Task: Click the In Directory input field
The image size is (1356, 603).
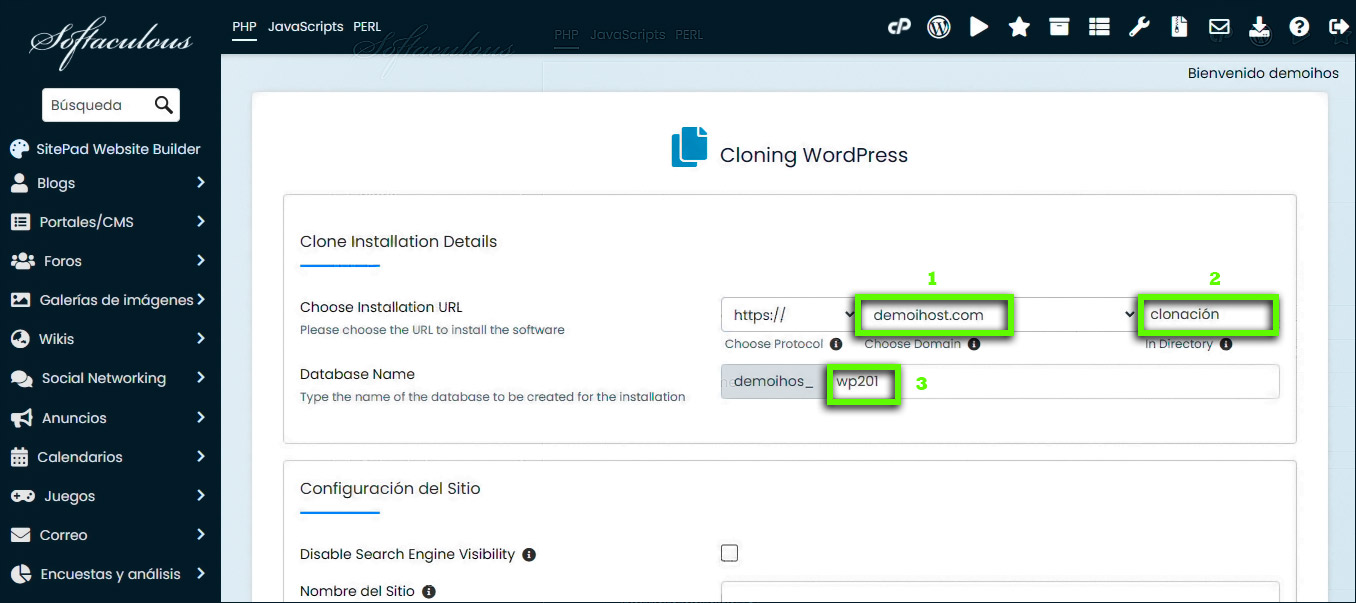Action: tap(1209, 315)
